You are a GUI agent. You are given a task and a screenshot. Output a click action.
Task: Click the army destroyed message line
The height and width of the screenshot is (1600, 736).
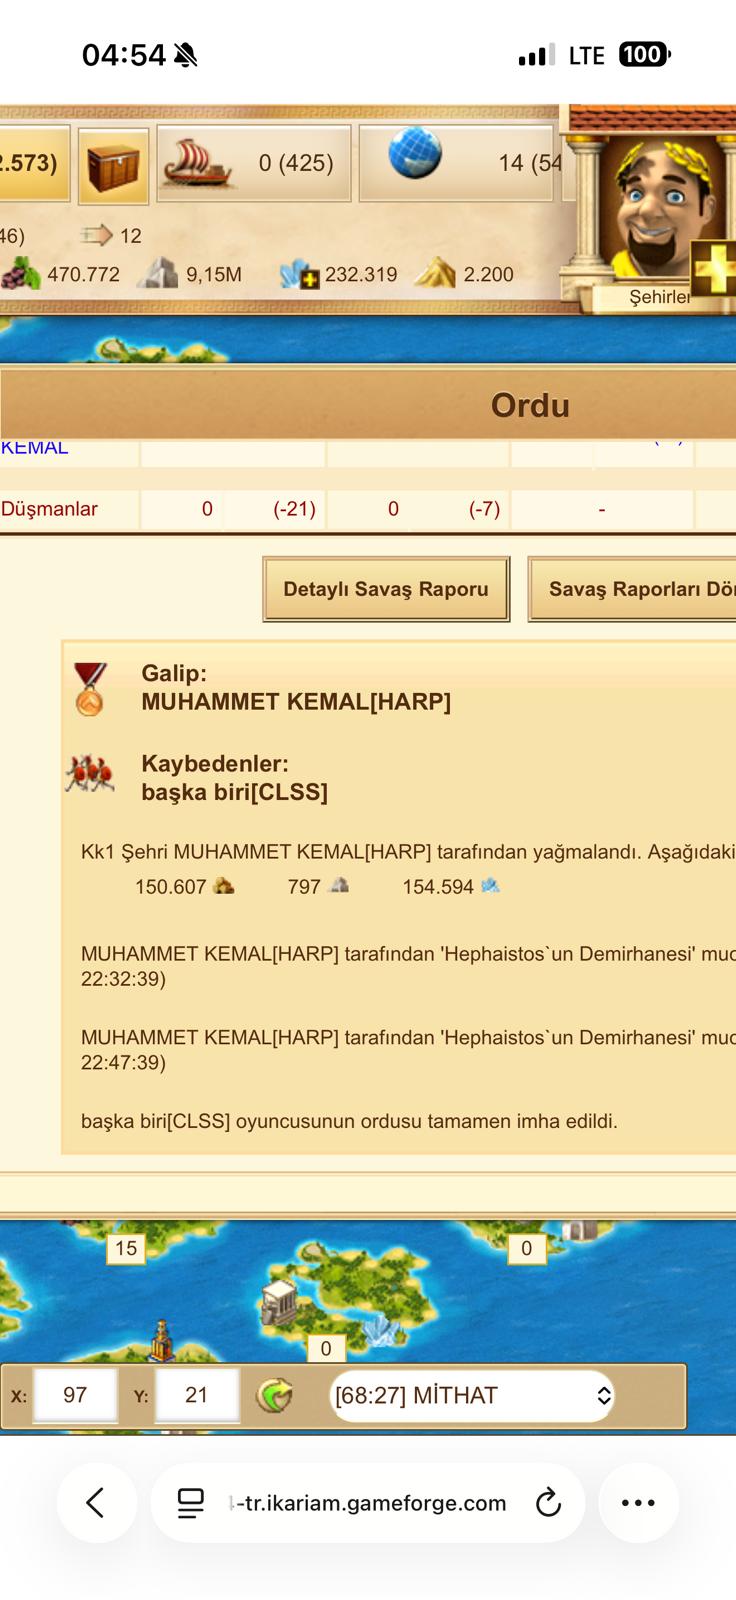(x=349, y=1121)
